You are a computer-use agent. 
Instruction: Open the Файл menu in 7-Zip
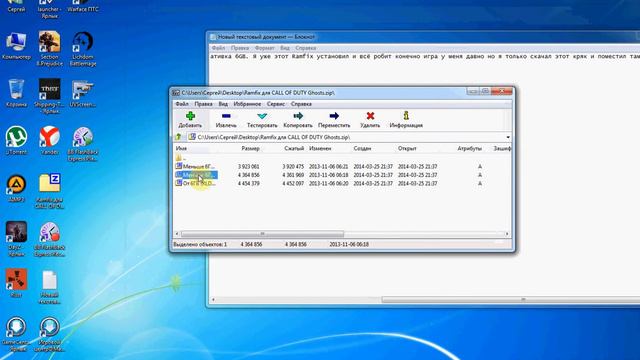[x=182, y=104]
